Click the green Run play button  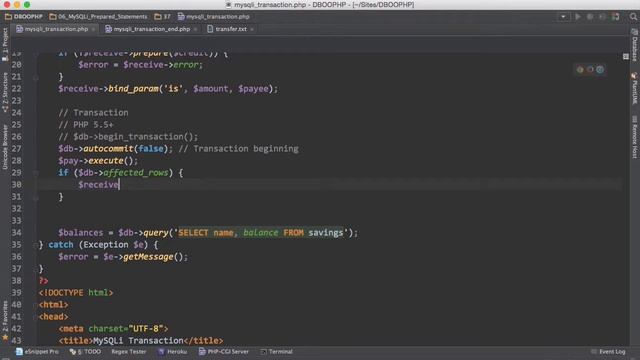coord(578,17)
